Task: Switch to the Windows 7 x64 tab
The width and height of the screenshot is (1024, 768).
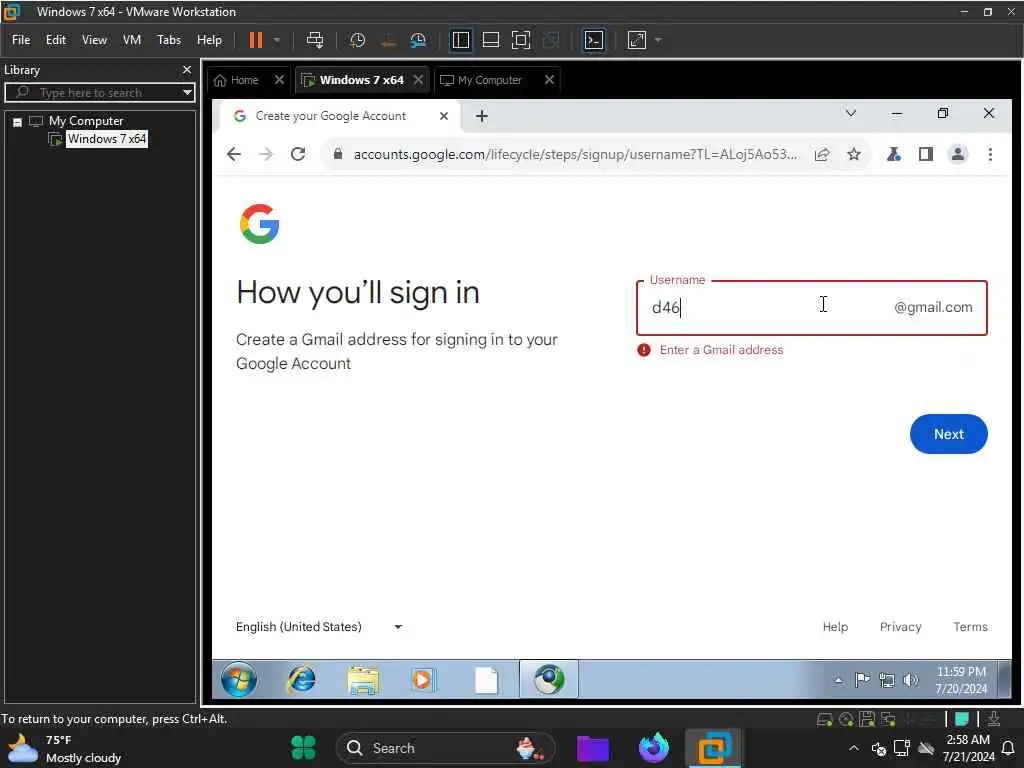Action: pos(361,80)
